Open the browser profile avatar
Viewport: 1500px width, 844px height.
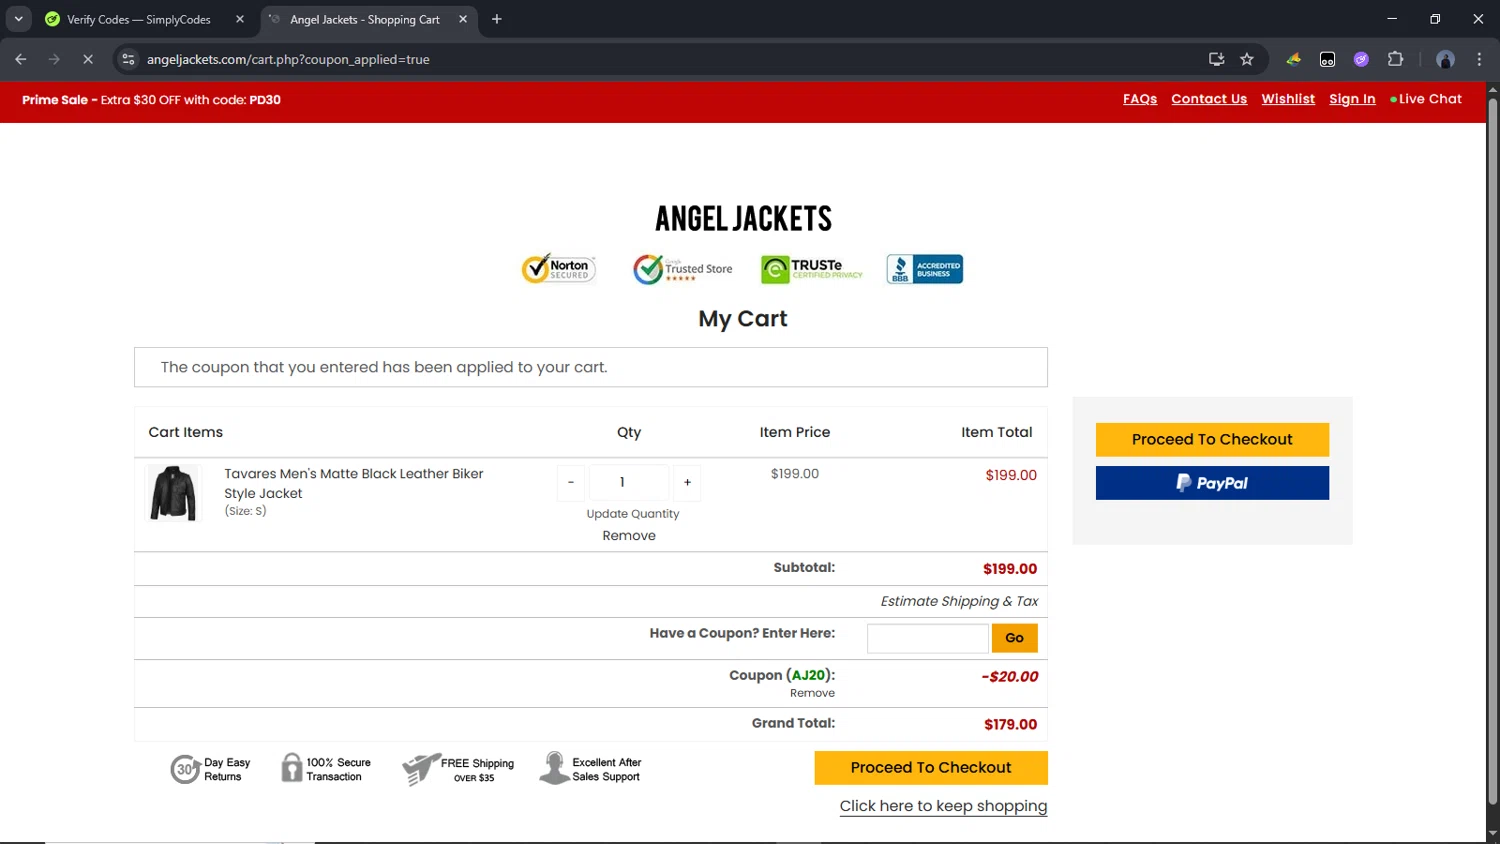pos(1445,59)
